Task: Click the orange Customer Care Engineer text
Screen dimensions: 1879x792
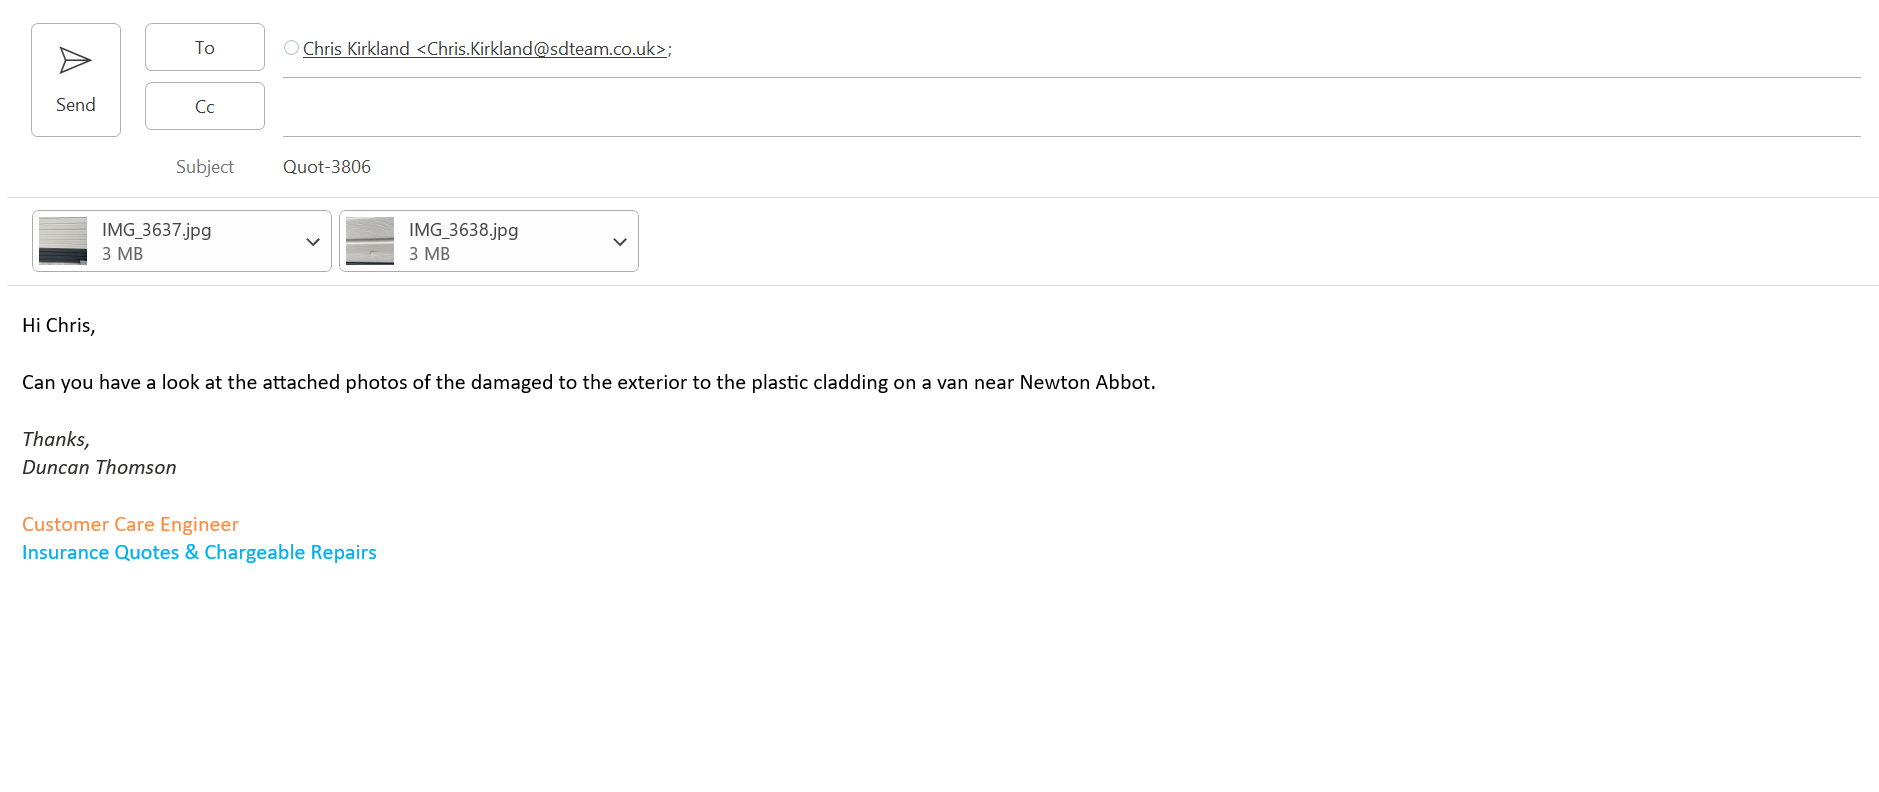Action: tap(130, 525)
